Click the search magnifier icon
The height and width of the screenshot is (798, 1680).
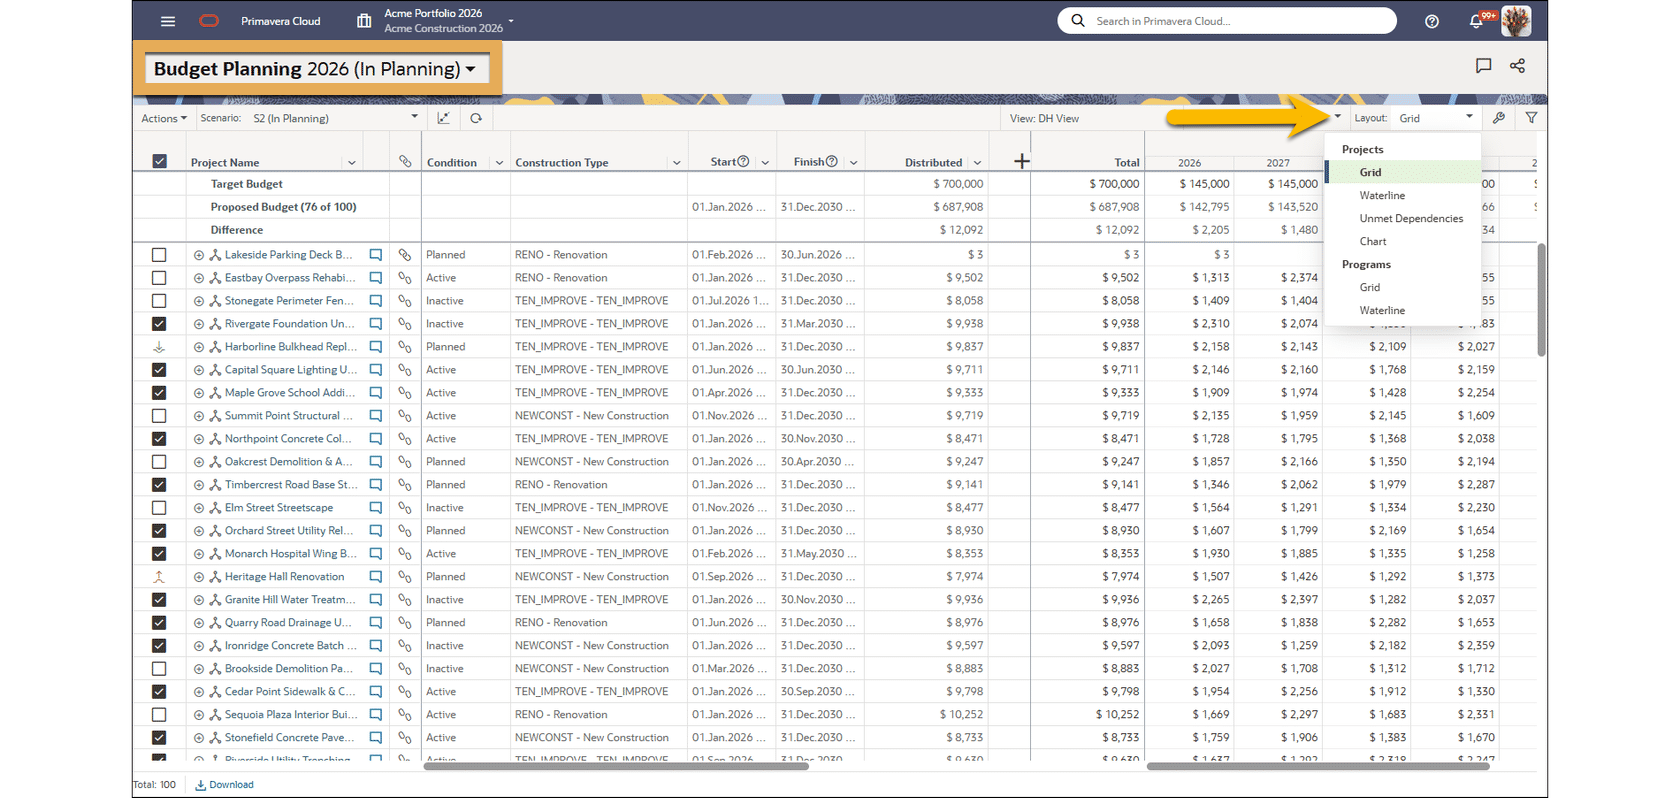pos(1077,21)
